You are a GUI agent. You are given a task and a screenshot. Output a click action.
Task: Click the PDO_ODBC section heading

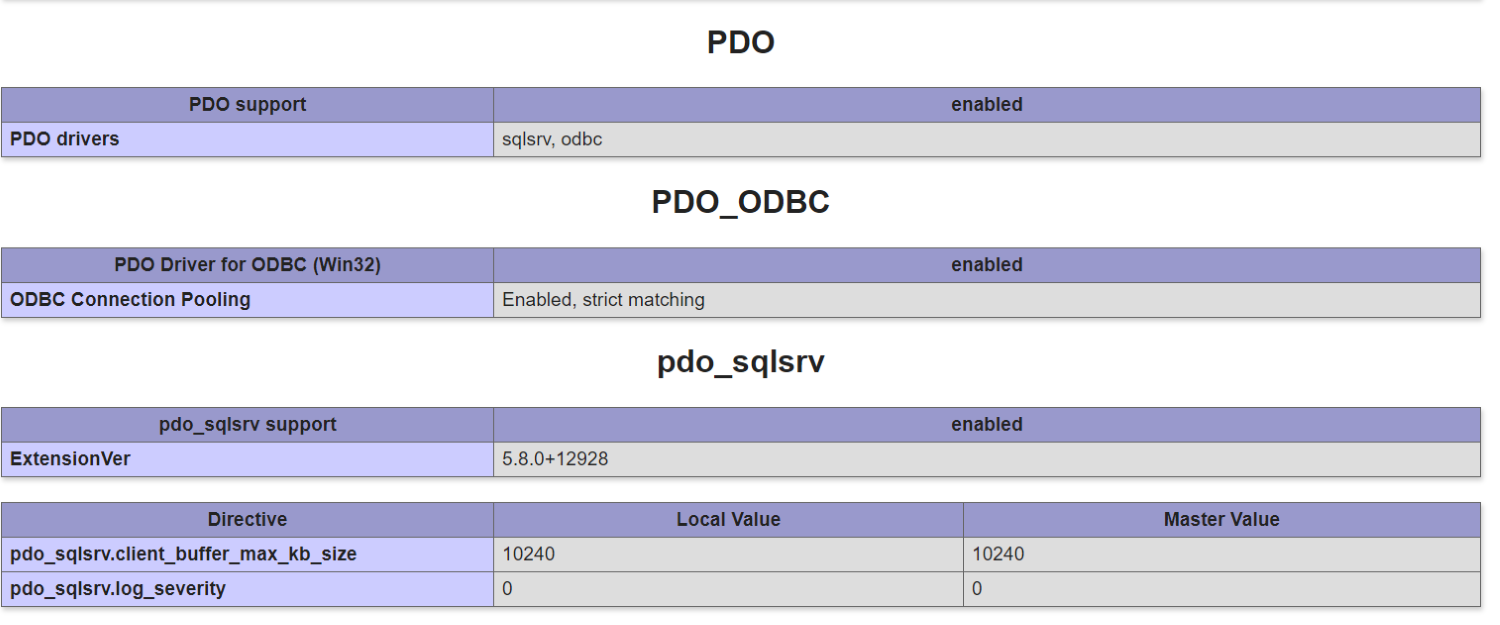click(x=740, y=202)
